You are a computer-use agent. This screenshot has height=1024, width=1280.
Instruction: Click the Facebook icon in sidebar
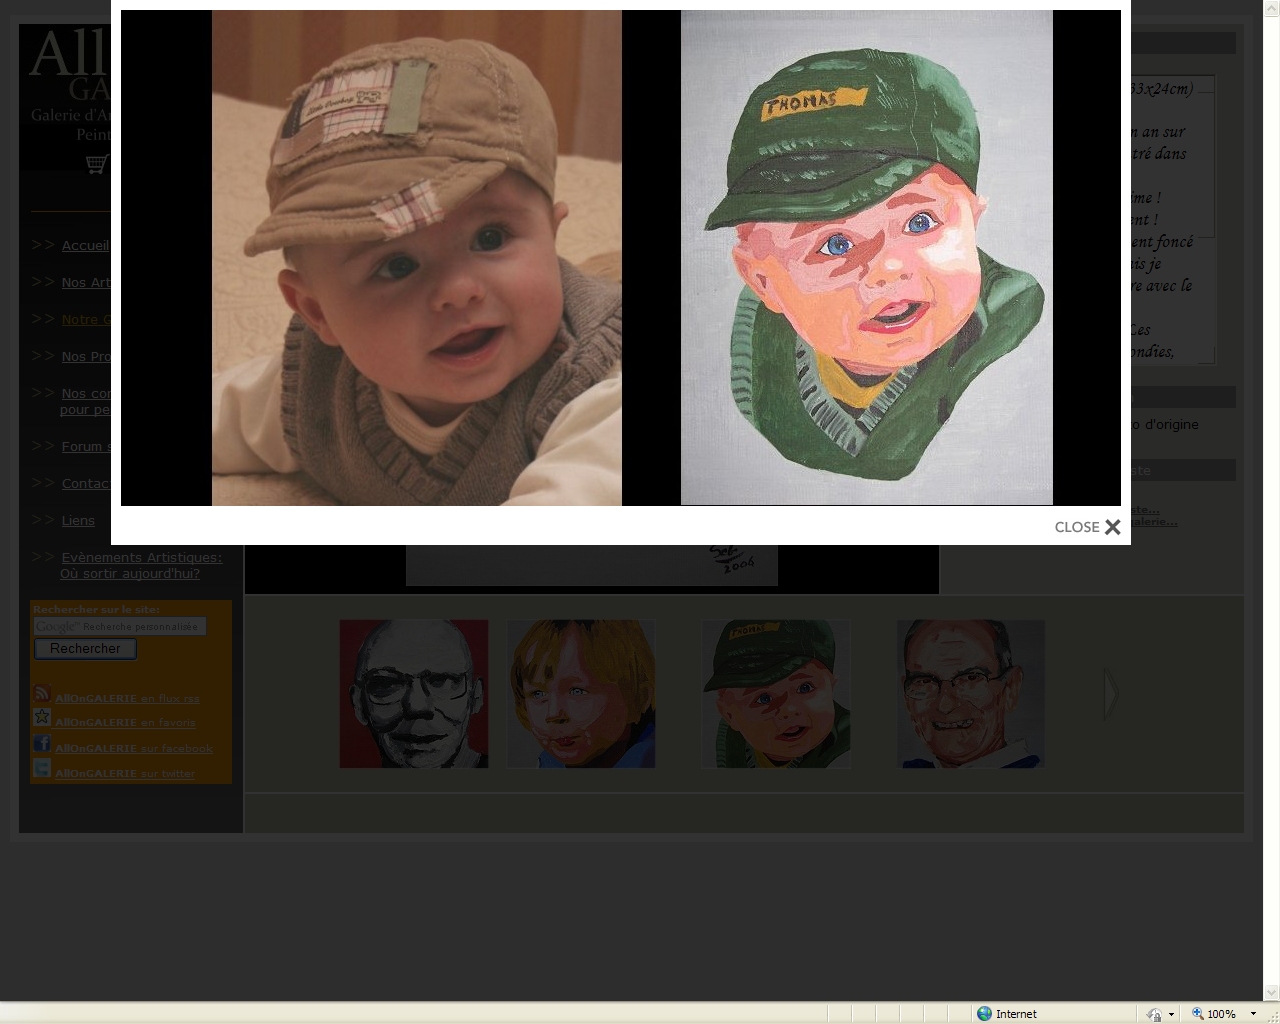(x=42, y=743)
